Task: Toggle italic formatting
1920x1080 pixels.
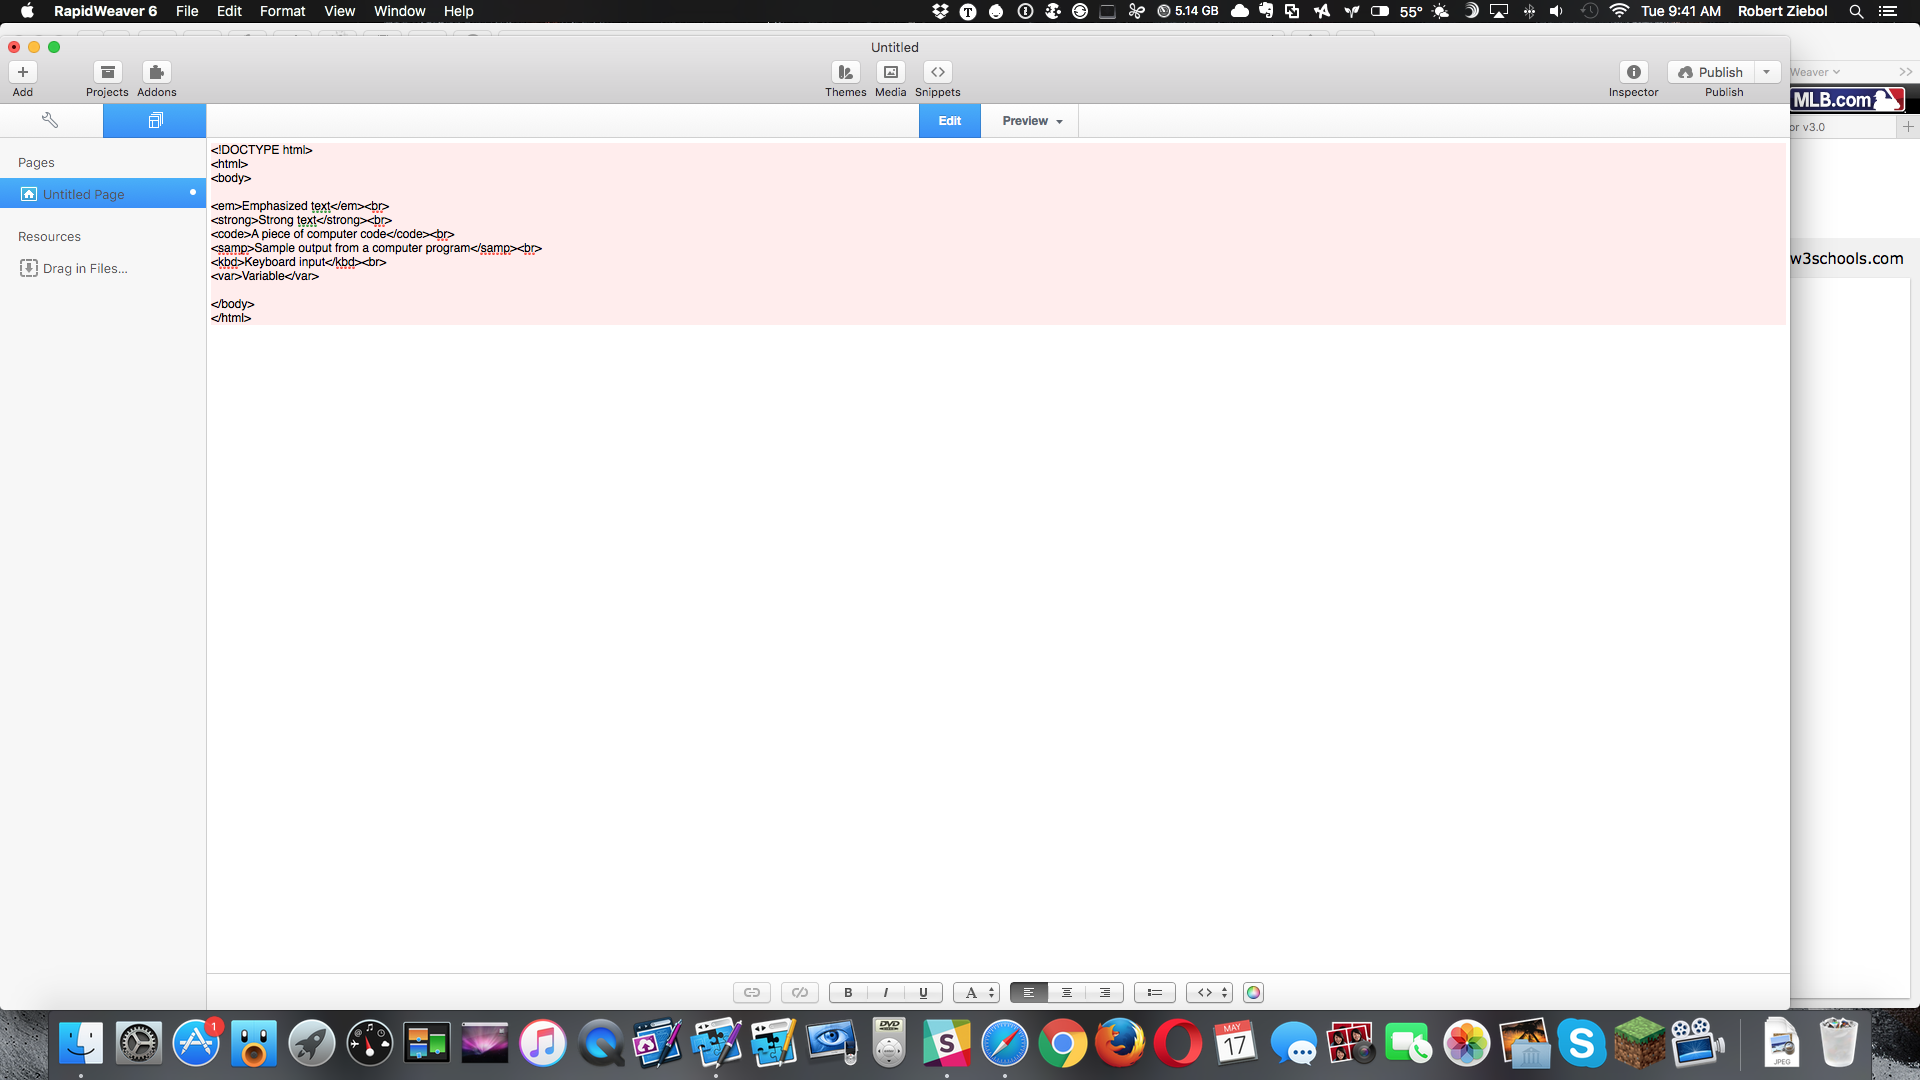Action: (x=886, y=993)
